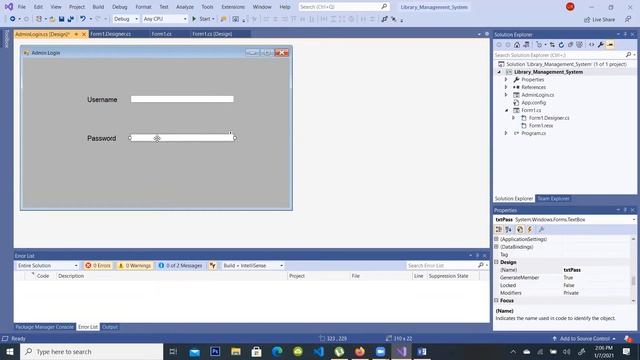Click the Properties wrench icon in Solution Explorer
Viewport: 640px width, 360px height.
tap(600, 45)
